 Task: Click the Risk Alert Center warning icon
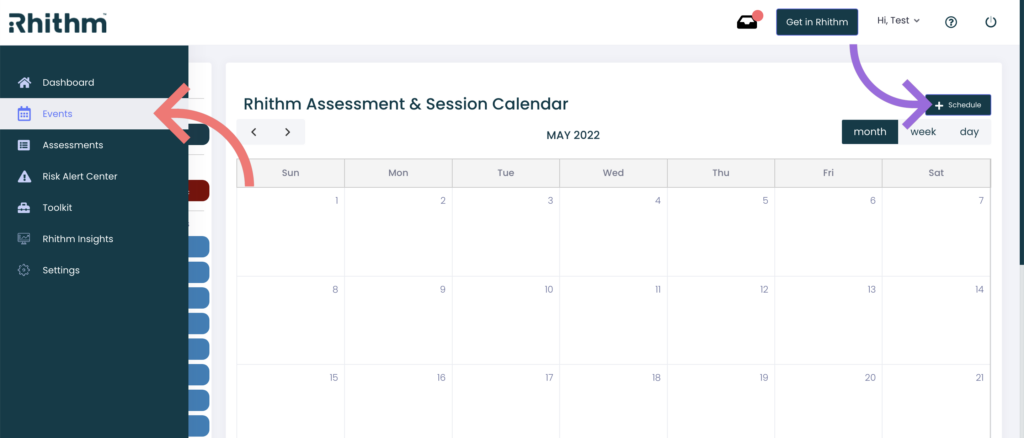tap(24, 177)
